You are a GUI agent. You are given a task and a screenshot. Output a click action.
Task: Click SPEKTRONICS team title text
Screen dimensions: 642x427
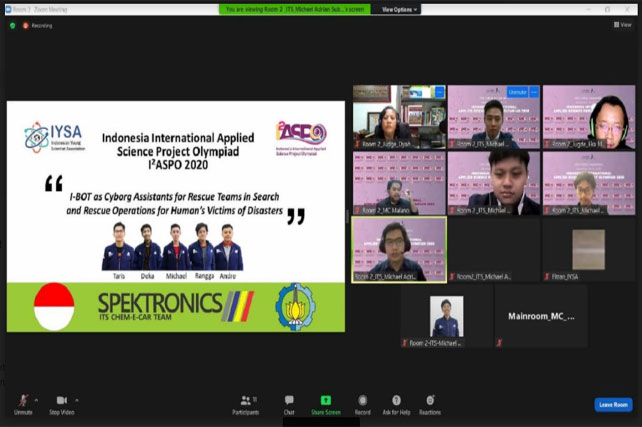pyautogui.click(x=160, y=303)
